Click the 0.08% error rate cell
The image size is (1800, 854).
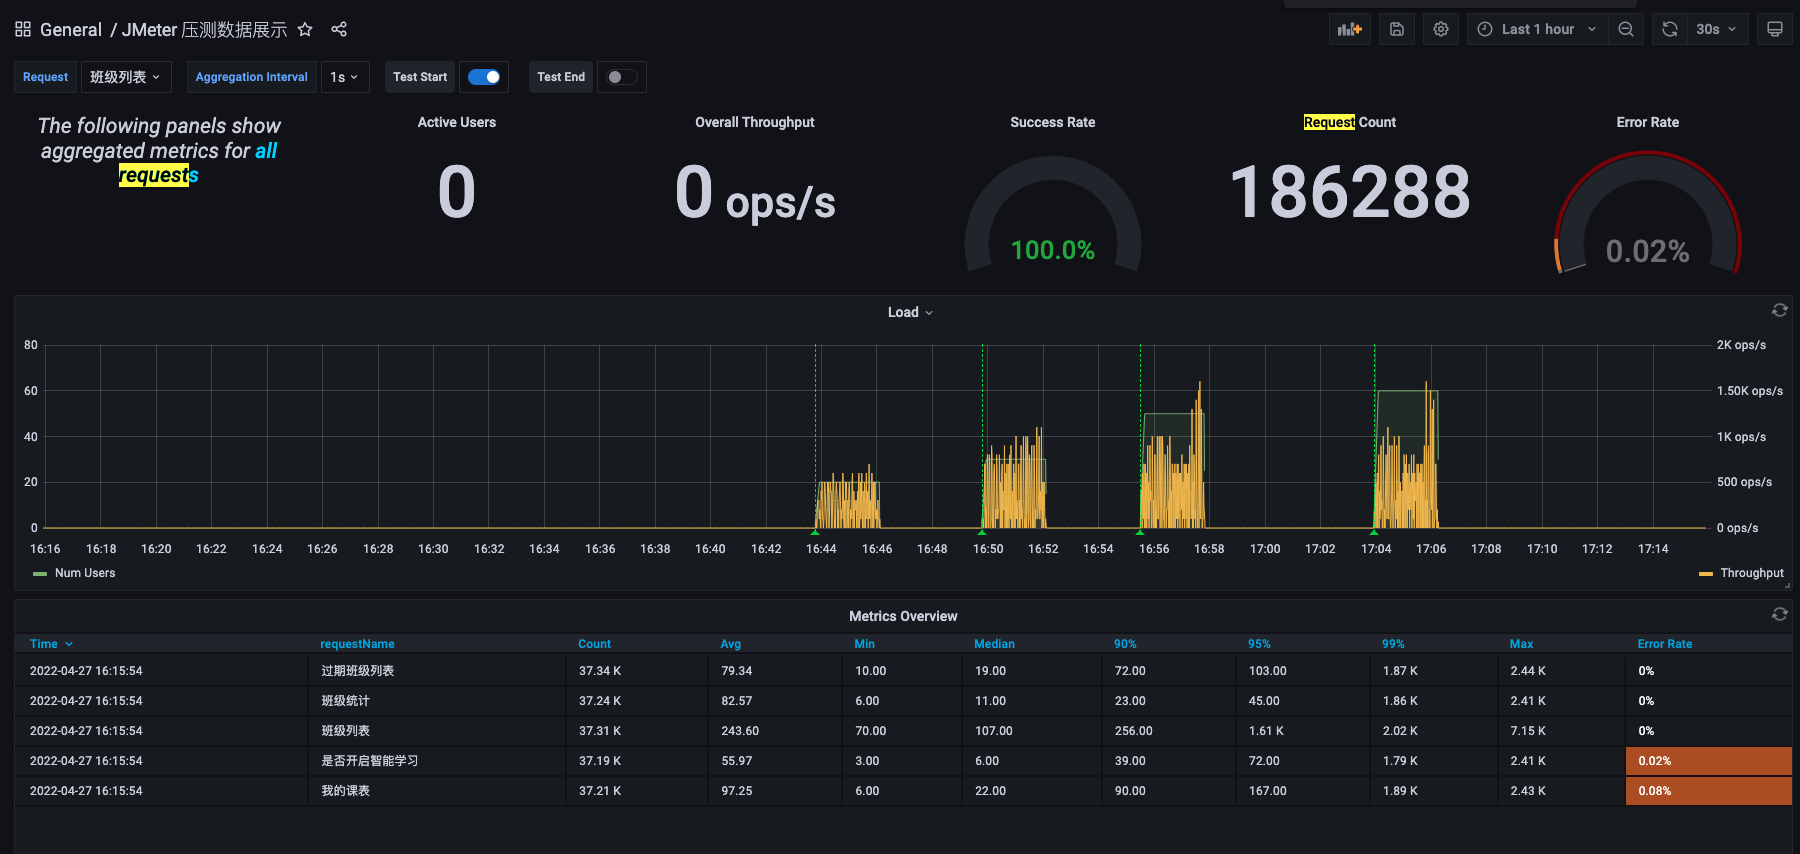coord(1709,791)
